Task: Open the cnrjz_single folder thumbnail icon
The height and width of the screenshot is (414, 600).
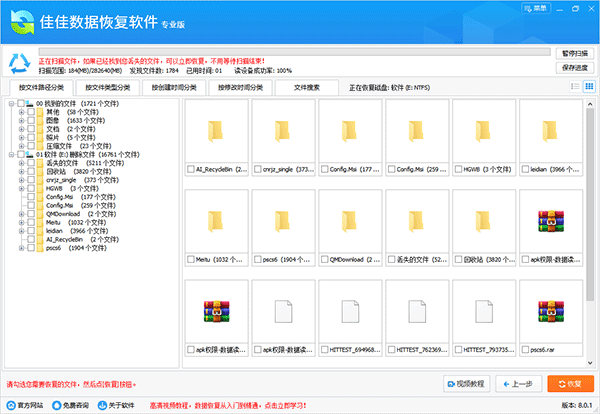Action: pos(282,131)
